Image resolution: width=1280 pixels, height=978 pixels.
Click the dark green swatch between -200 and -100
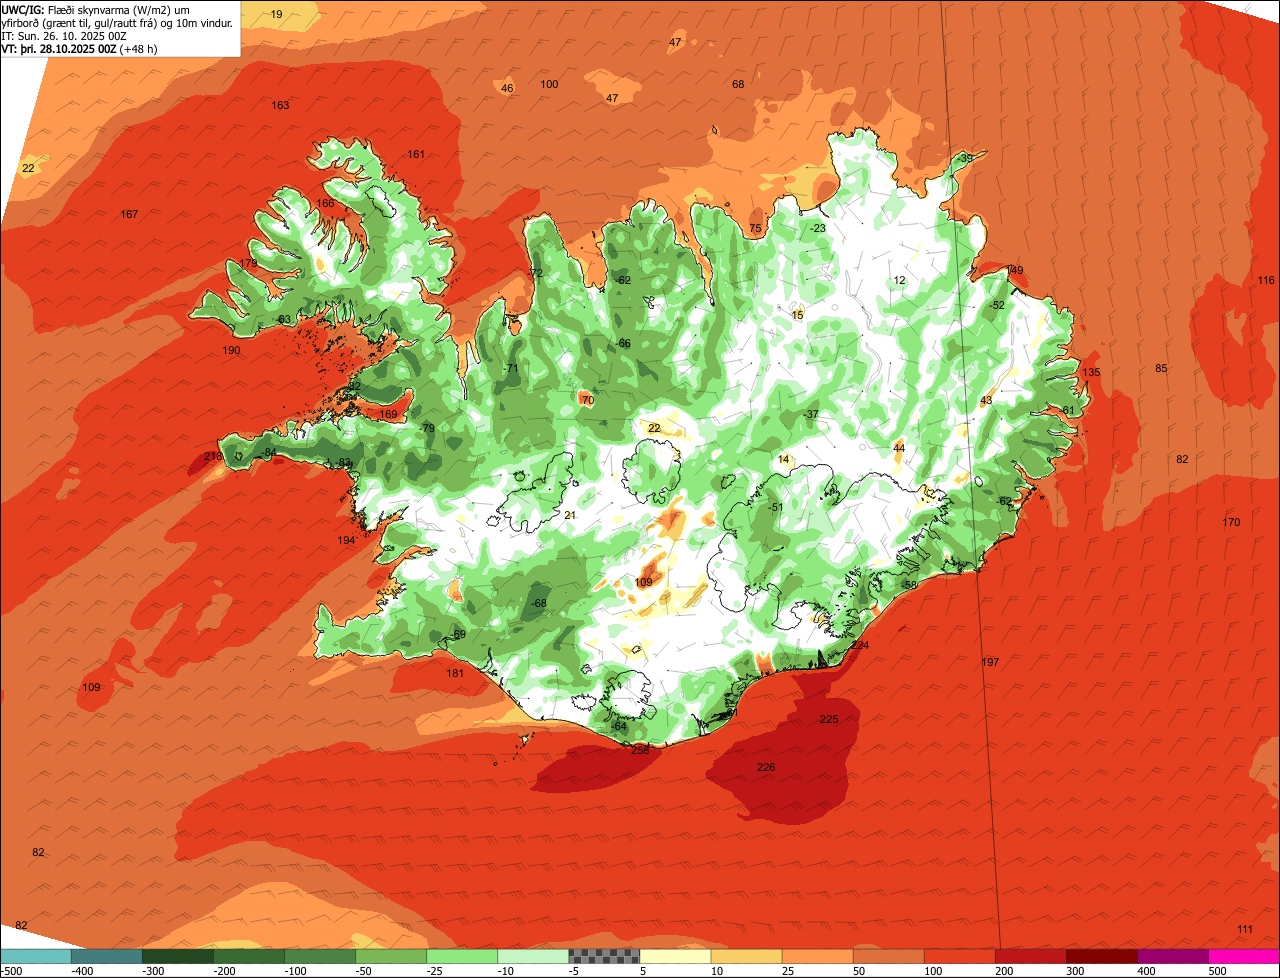coord(249,956)
